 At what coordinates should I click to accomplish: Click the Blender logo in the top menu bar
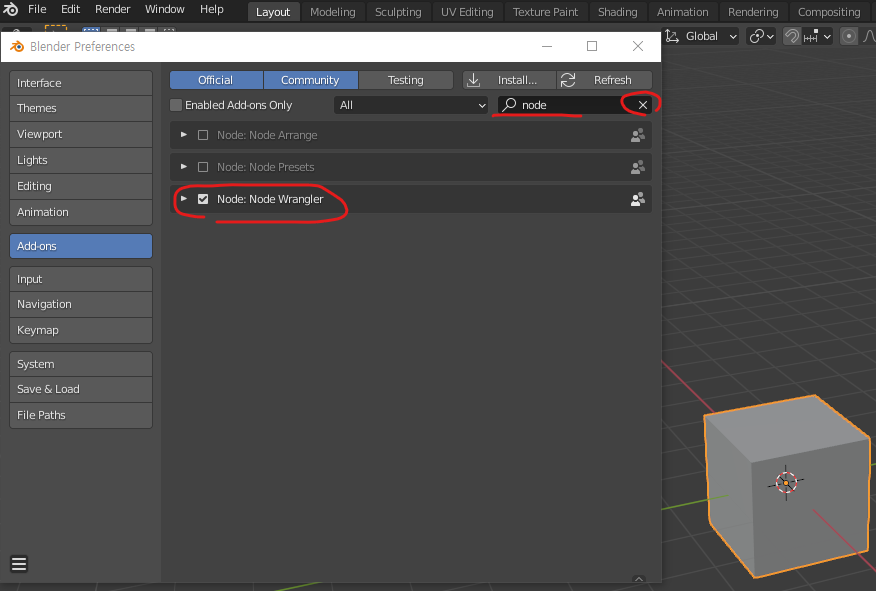pyautogui.click(x=11, y=9)
